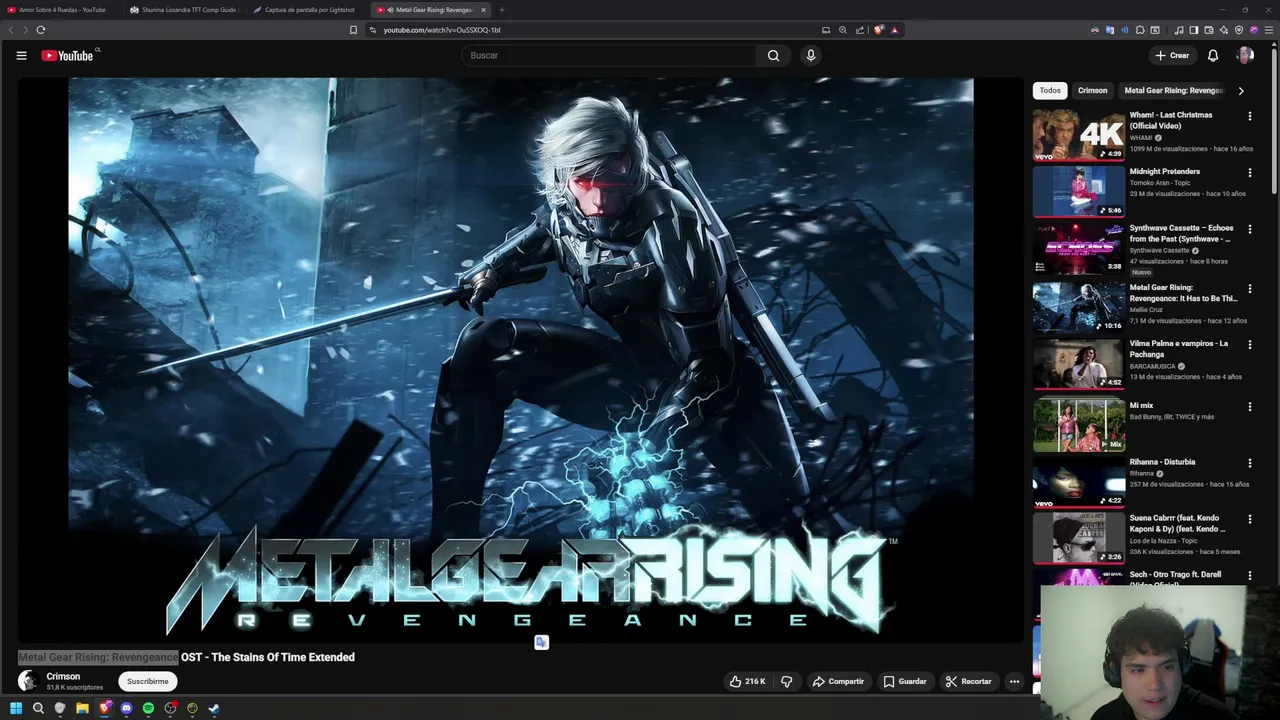
Task: Open more actions ellipsis below the video
Action: [x=1014, y=681]
